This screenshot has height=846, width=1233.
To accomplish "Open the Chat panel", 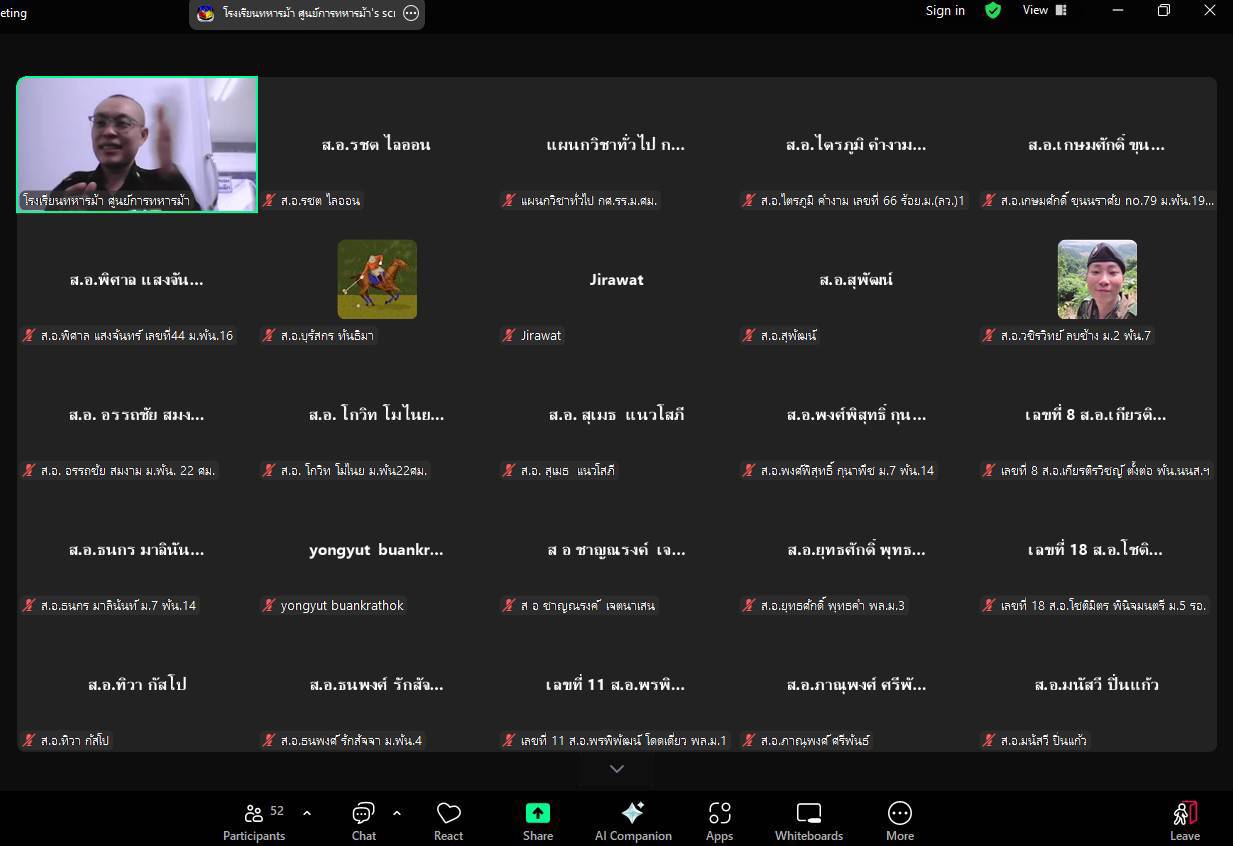I will [364, 822].
